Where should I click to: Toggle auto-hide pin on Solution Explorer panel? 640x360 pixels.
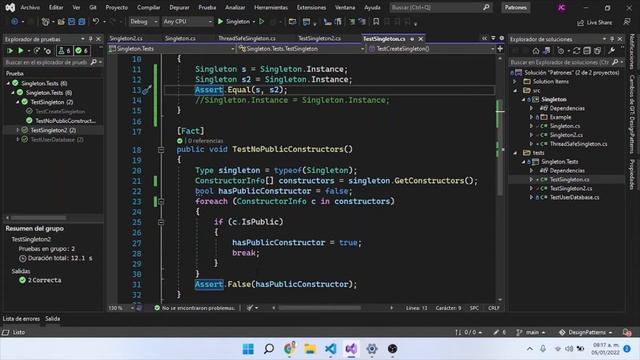[x=612, y=39]
